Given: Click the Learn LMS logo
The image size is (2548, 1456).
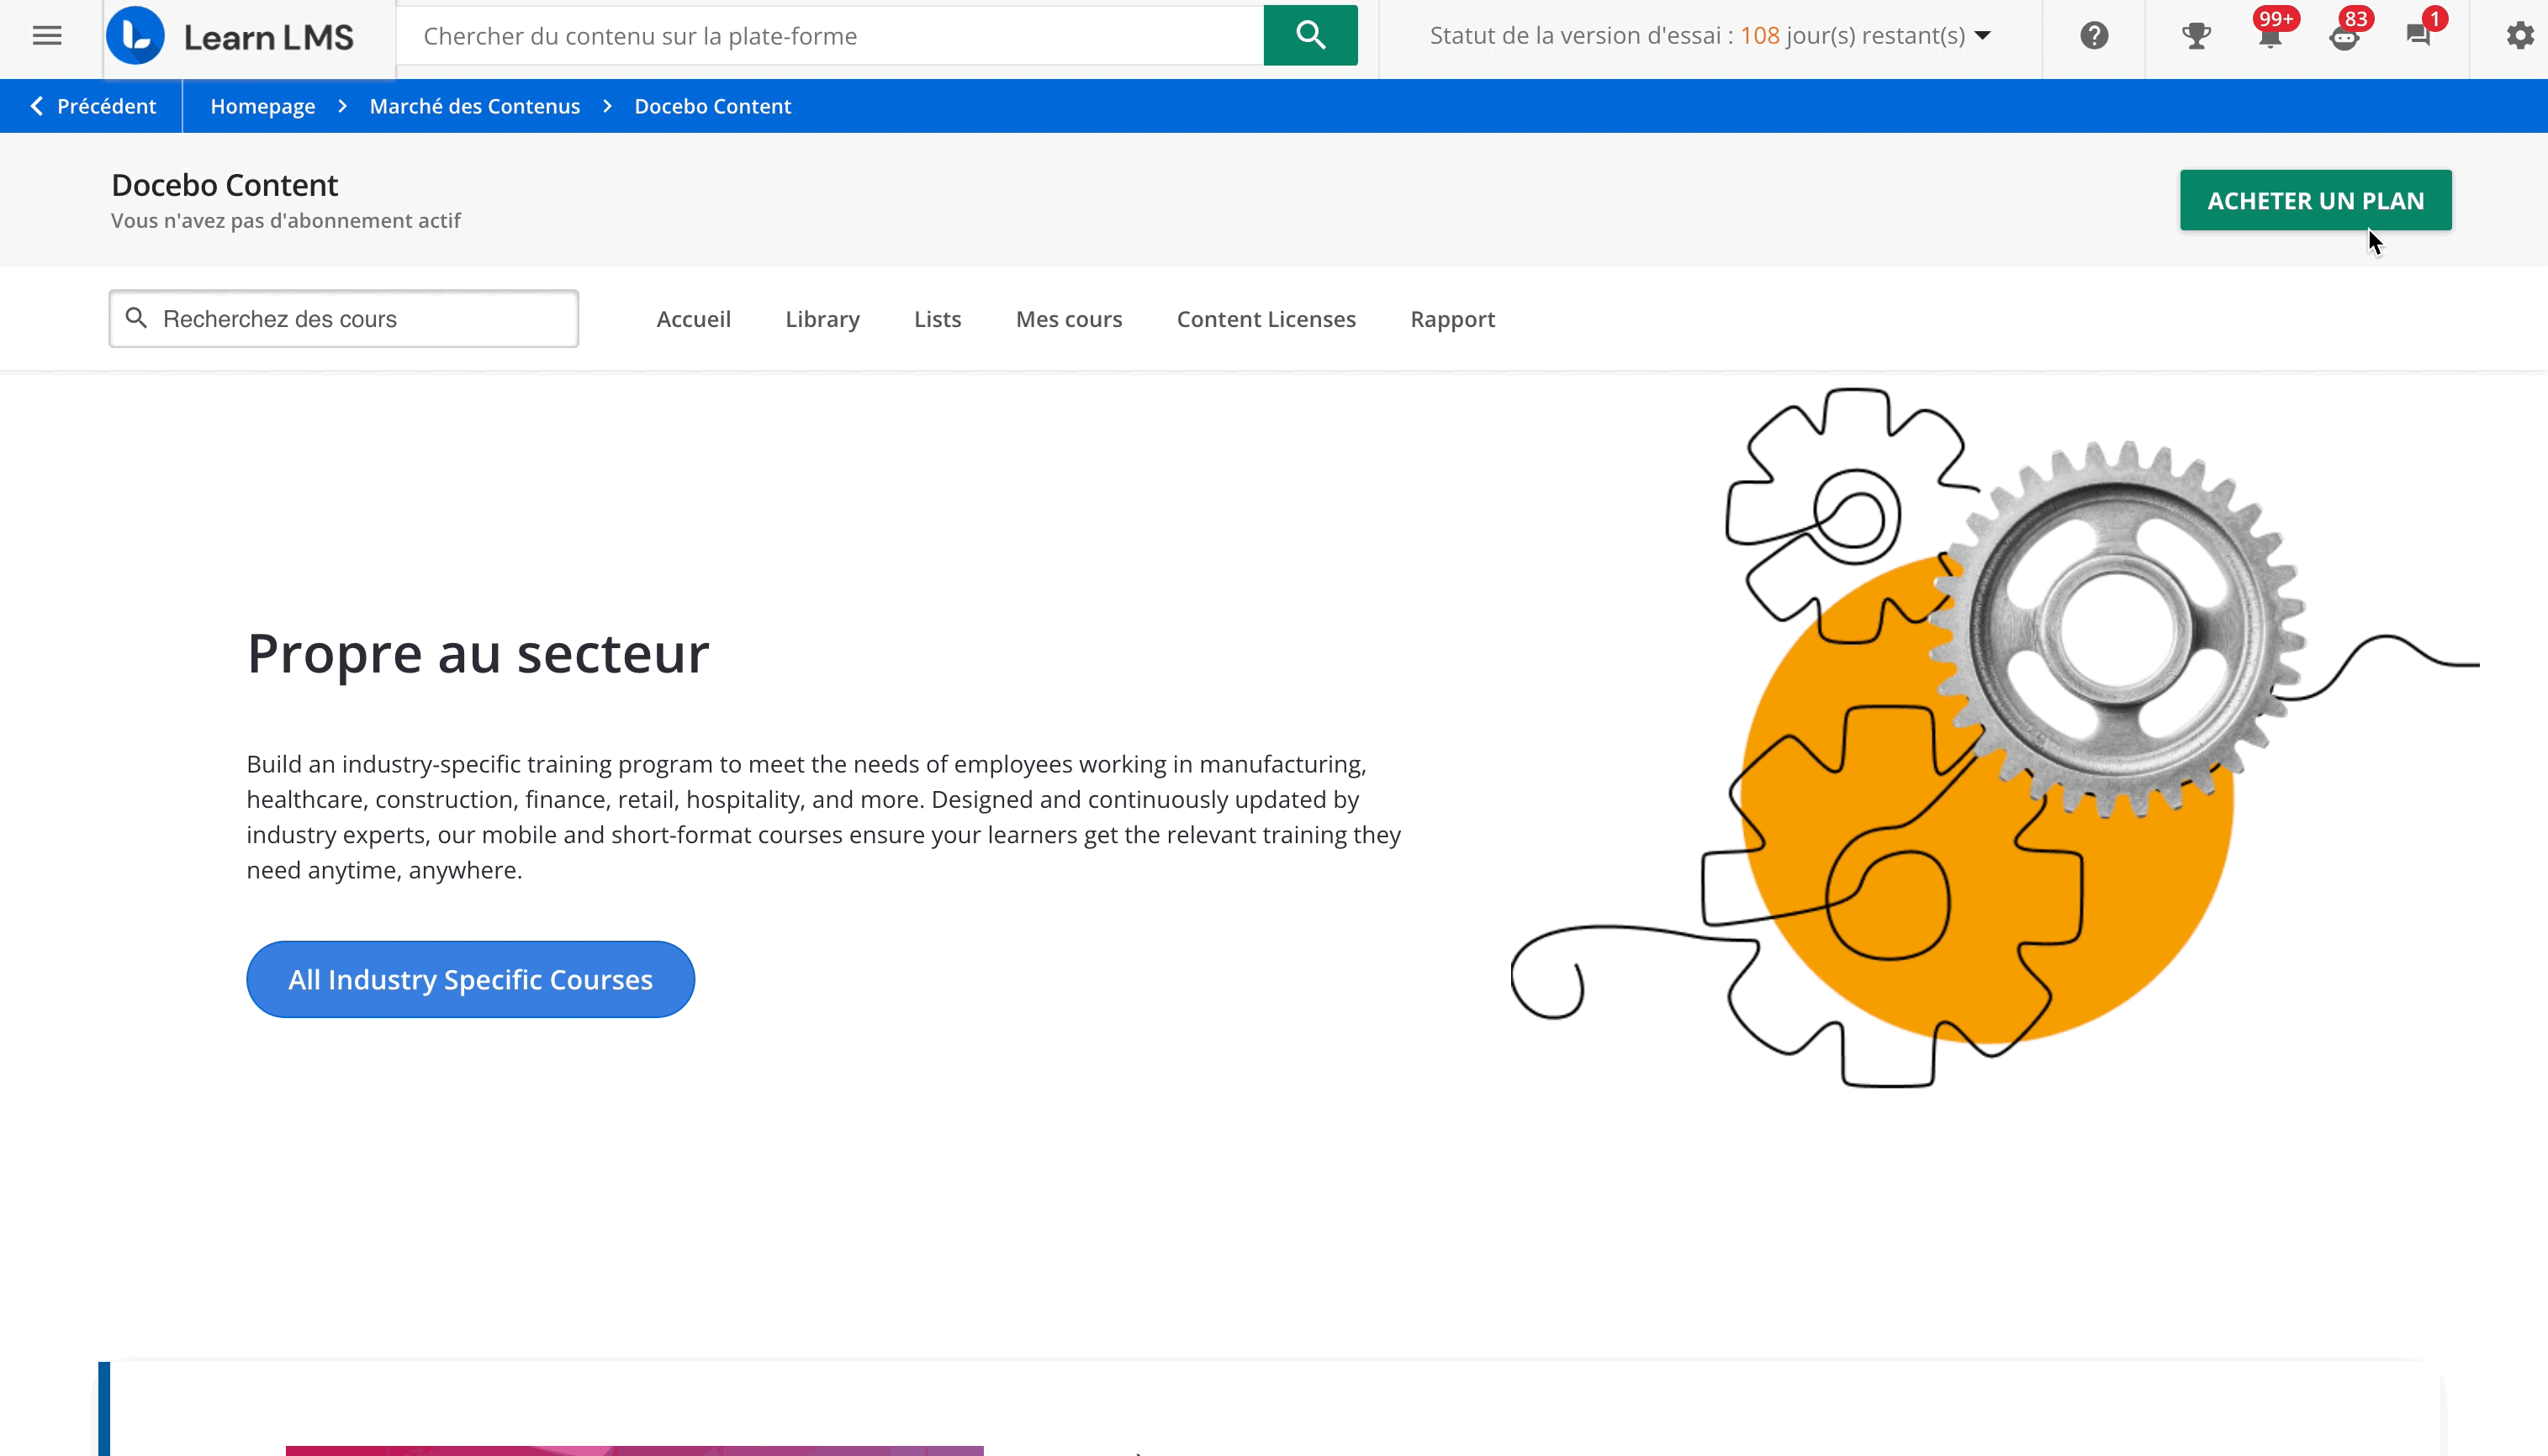Looking at the screenshot, I should (231, 36).
